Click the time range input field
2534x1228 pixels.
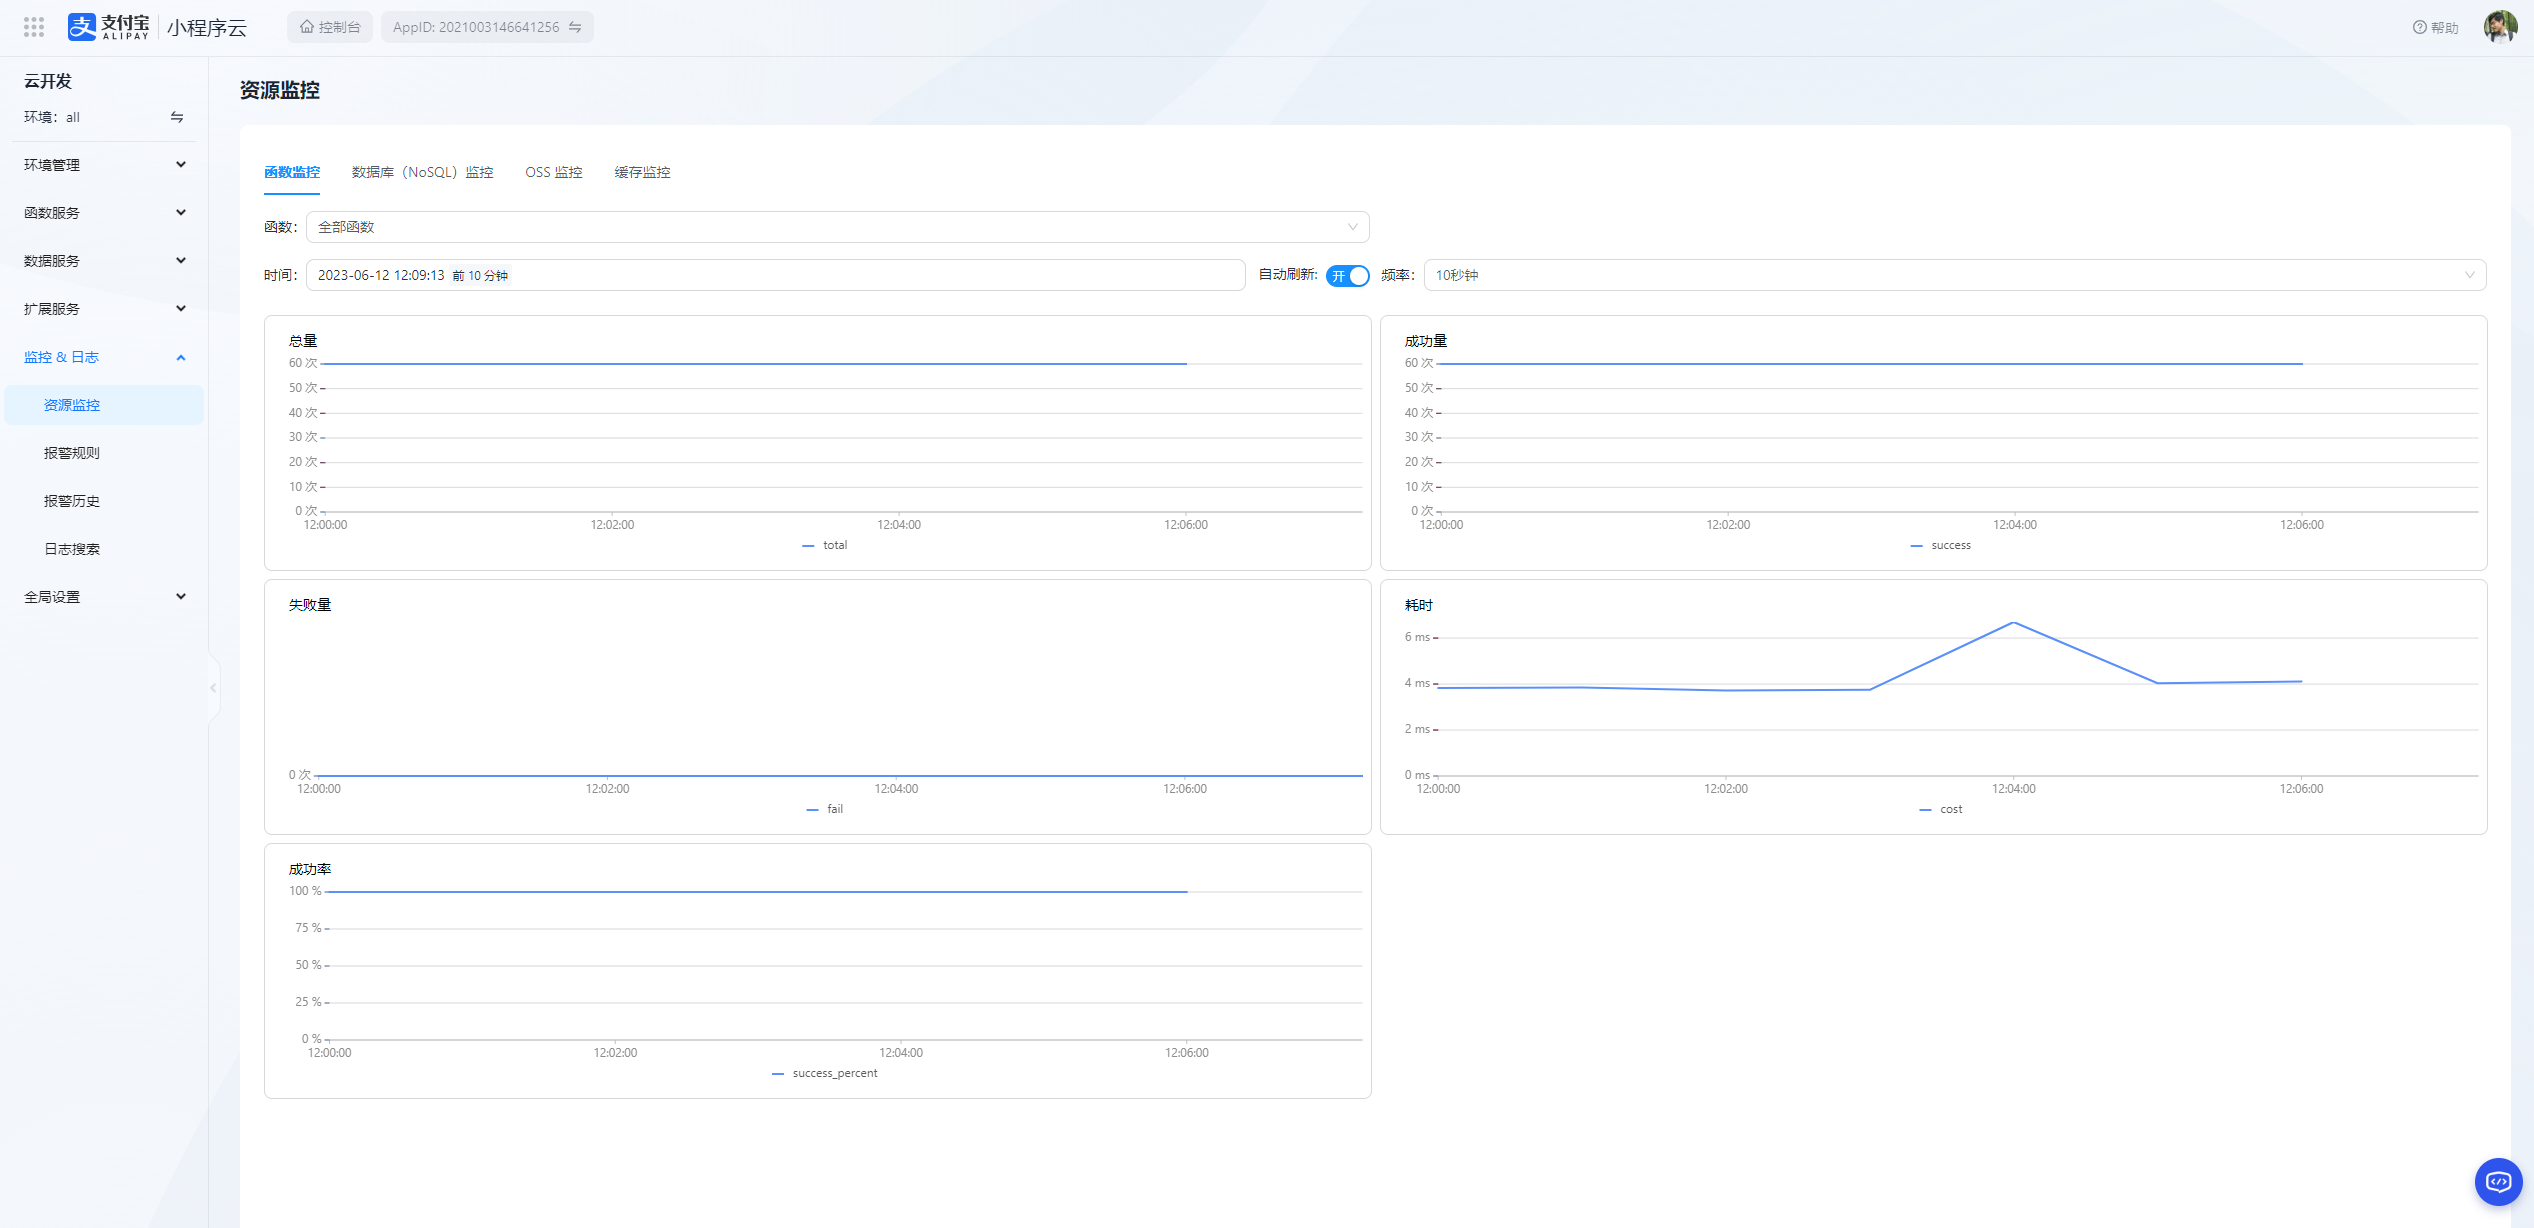775,275
